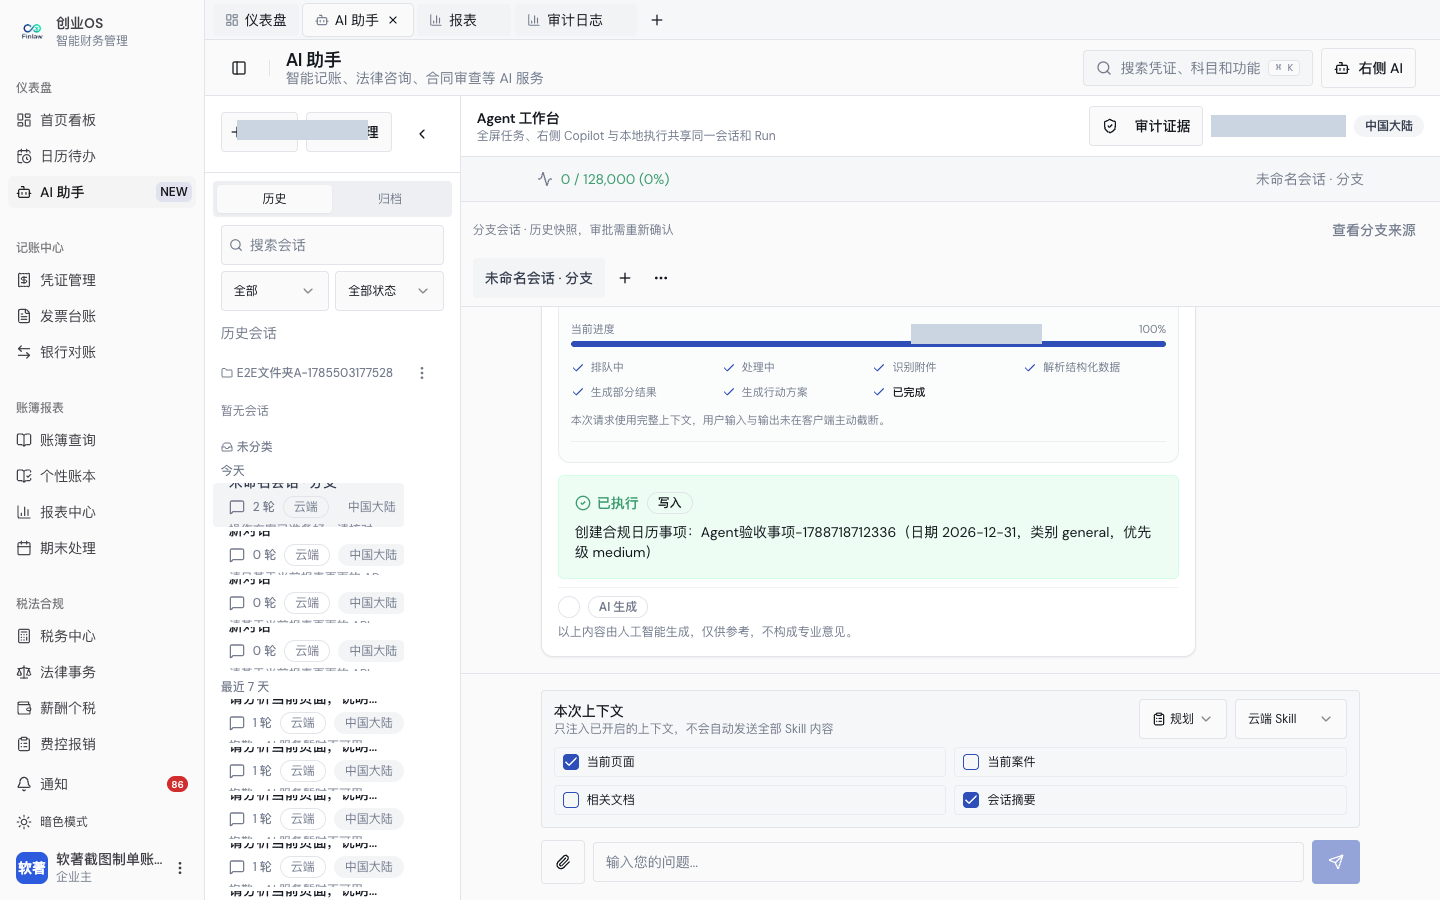This screenshot has height=900, width=1440.
Task: Expand the 全部状态 filter dropdown
Action: pos(389,291)
